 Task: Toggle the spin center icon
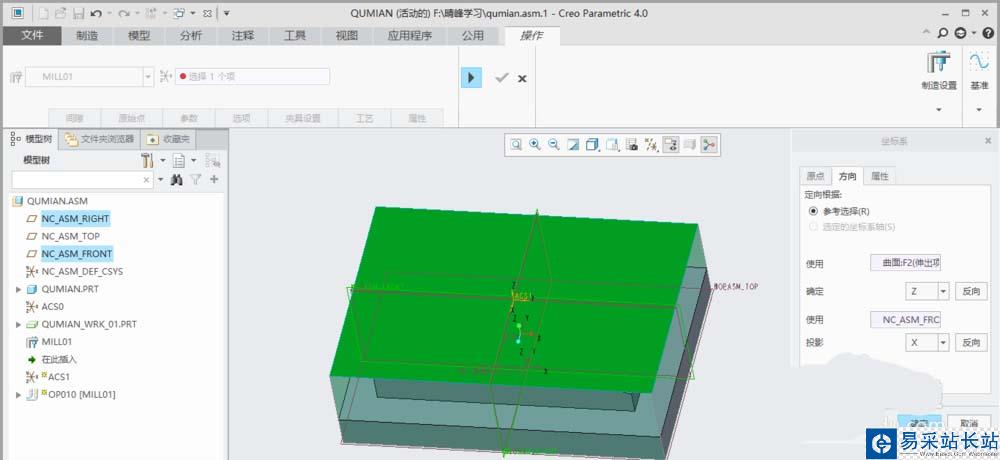coord(708,145)
